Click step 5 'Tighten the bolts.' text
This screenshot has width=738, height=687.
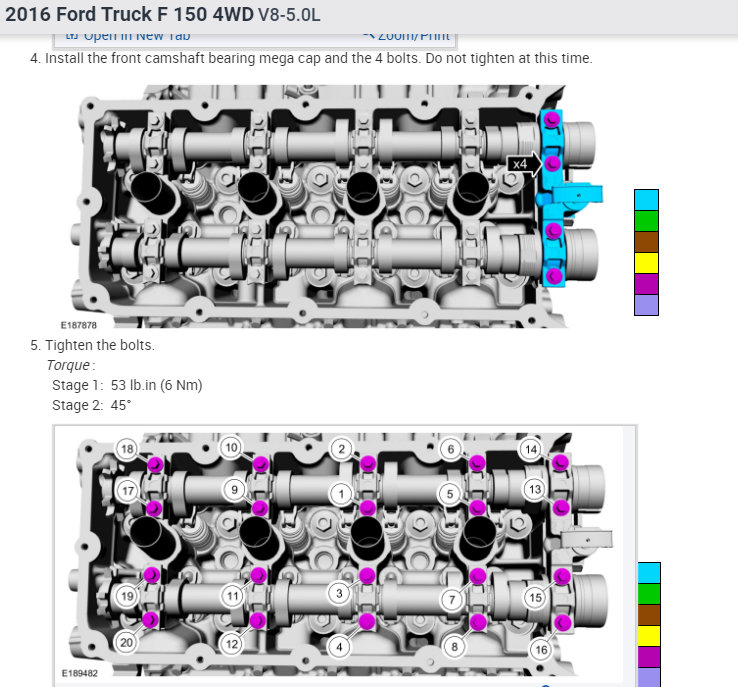[x=92, y=345]
